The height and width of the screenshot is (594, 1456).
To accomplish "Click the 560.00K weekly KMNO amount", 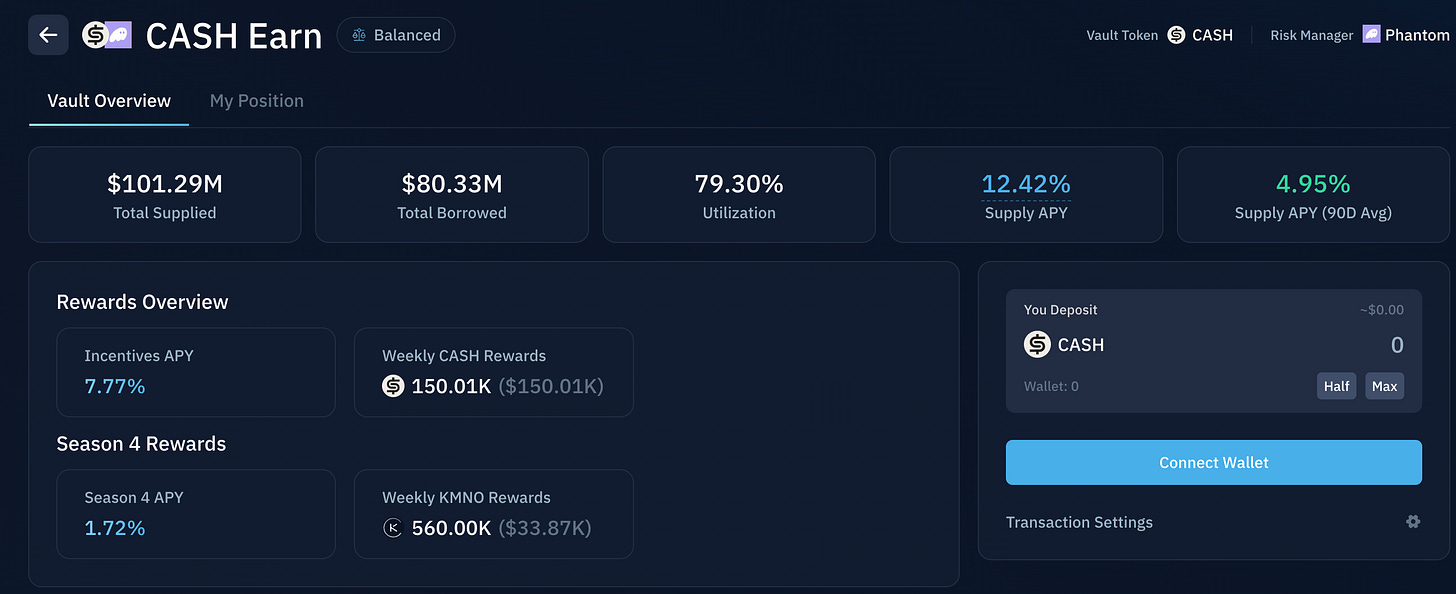I will click(x=451, y=528).
